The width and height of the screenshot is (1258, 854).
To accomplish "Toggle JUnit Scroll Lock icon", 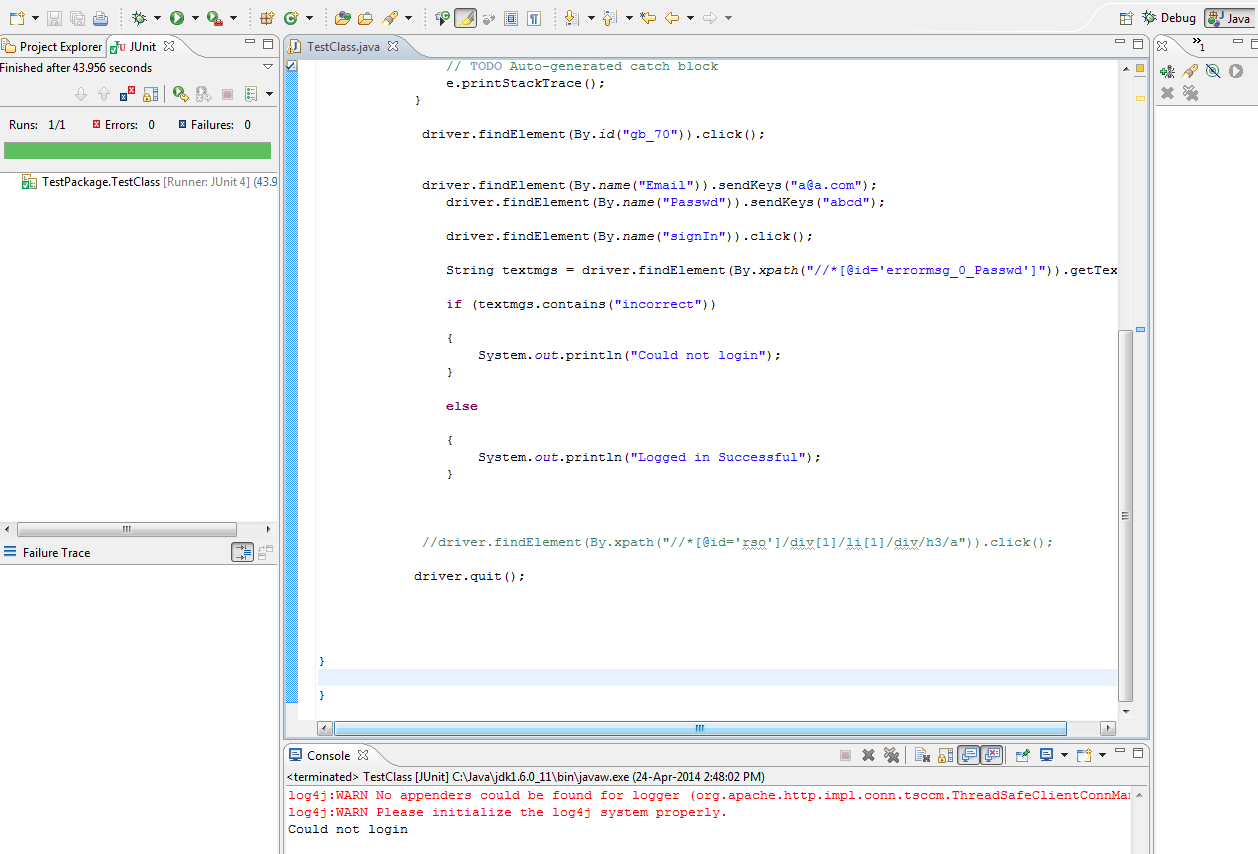I will coord(150,94).
